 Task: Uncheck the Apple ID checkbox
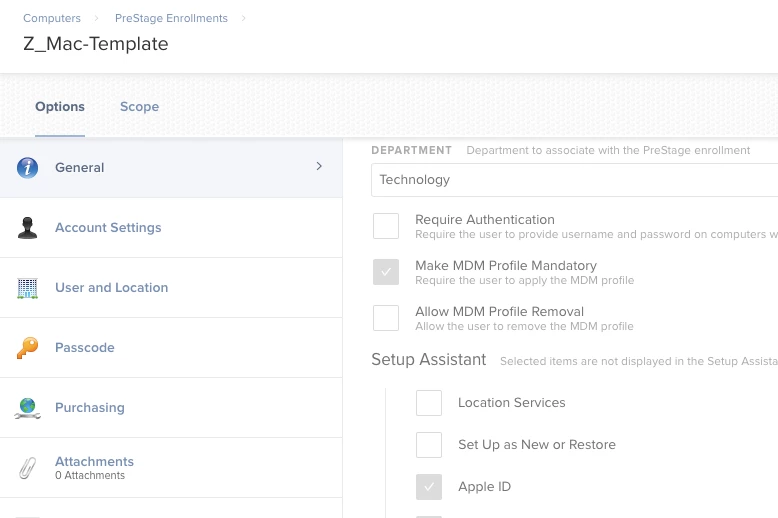click(429, 487)
